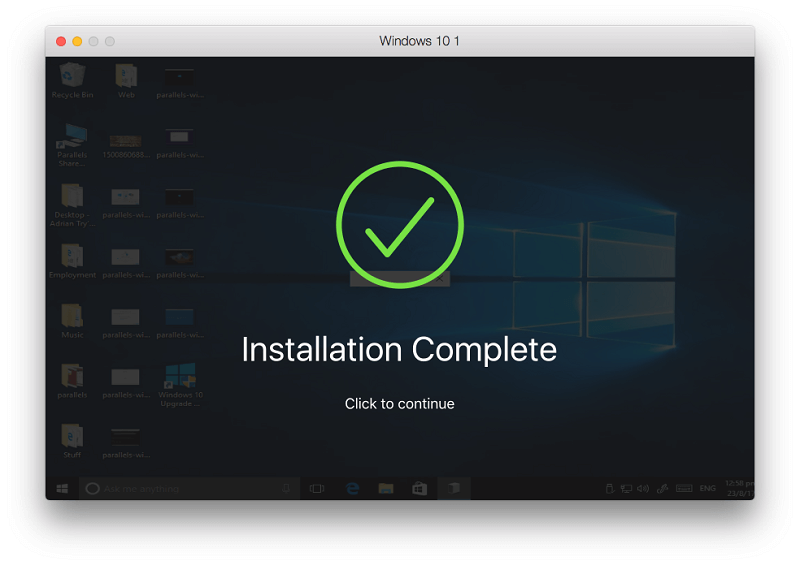Open Task View from taskbar

click(317, 488)
